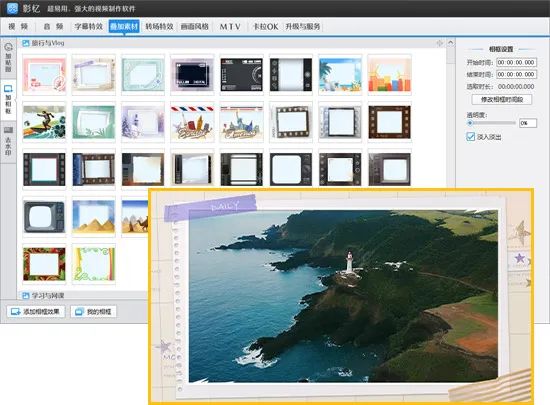Pick the pyramids desert frame thumbnail
The image size is (550, 405).
tap(94, 217)
